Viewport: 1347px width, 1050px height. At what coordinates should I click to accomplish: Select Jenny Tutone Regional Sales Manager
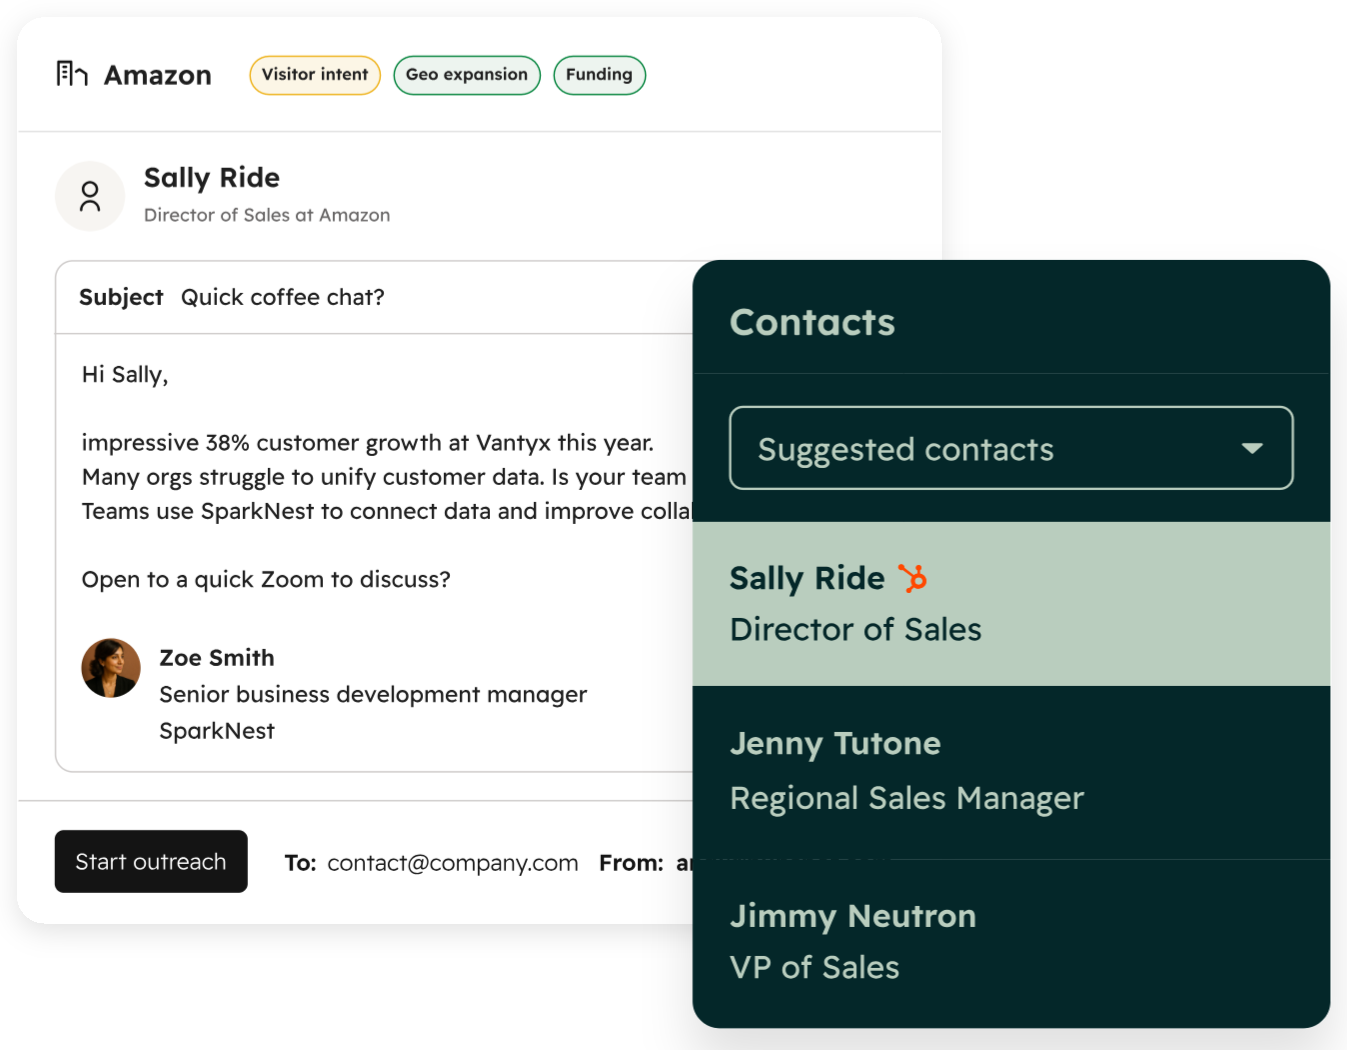1011,772
